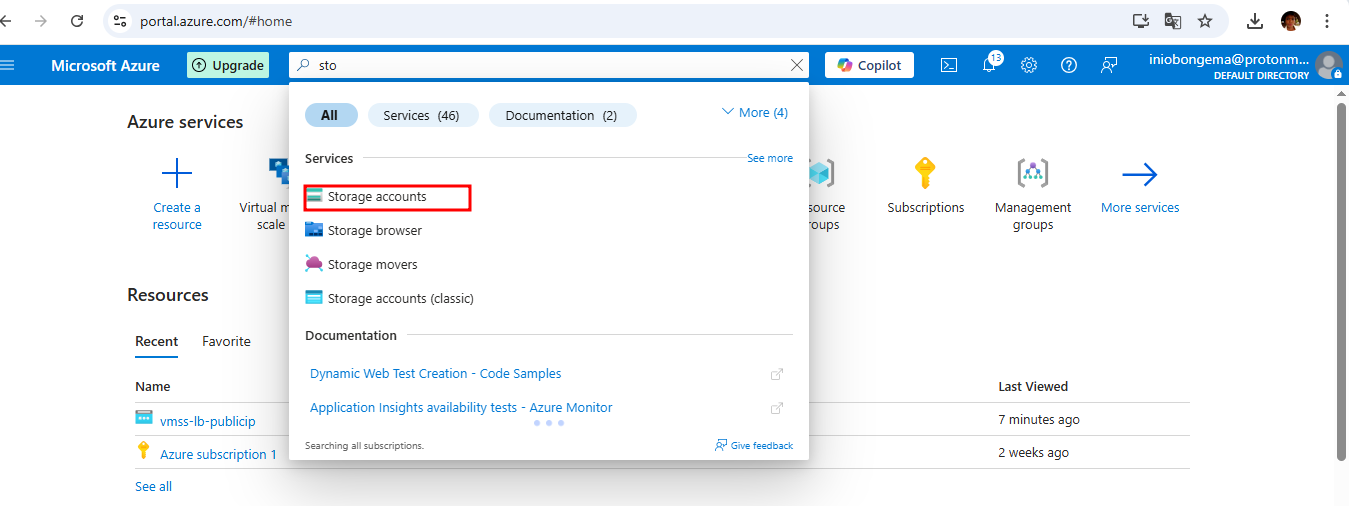This screenshot has height=506, width=1349.
Task: Open Azure subscription 1 resource
Action: pyautogui.click(x=219, y=454)
